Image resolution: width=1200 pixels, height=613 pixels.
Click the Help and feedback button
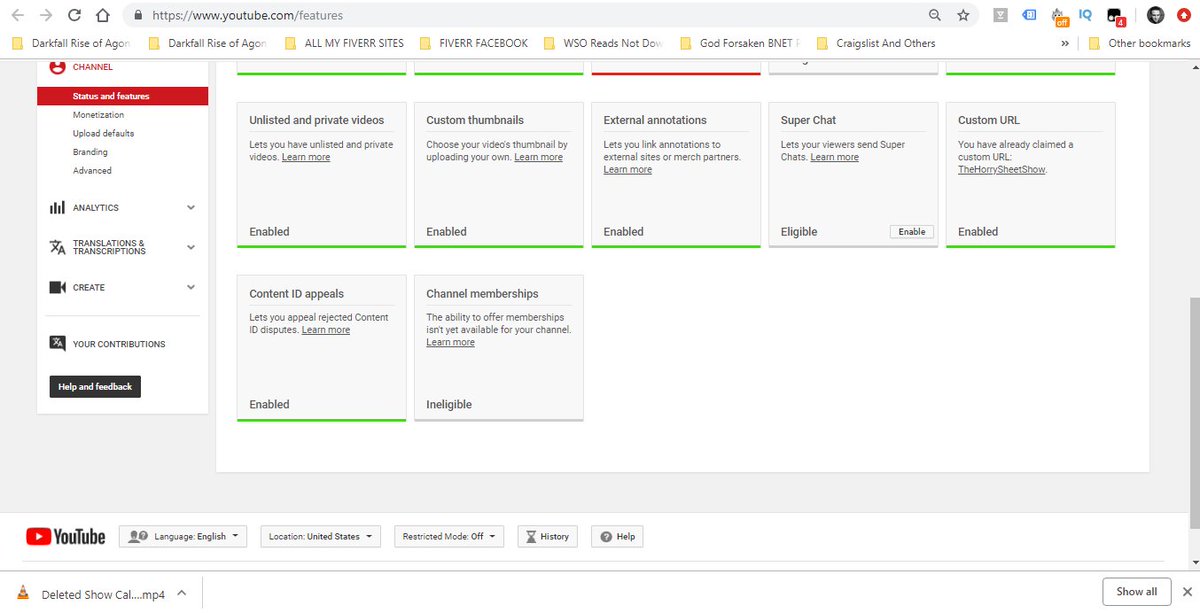click(95, 387)
